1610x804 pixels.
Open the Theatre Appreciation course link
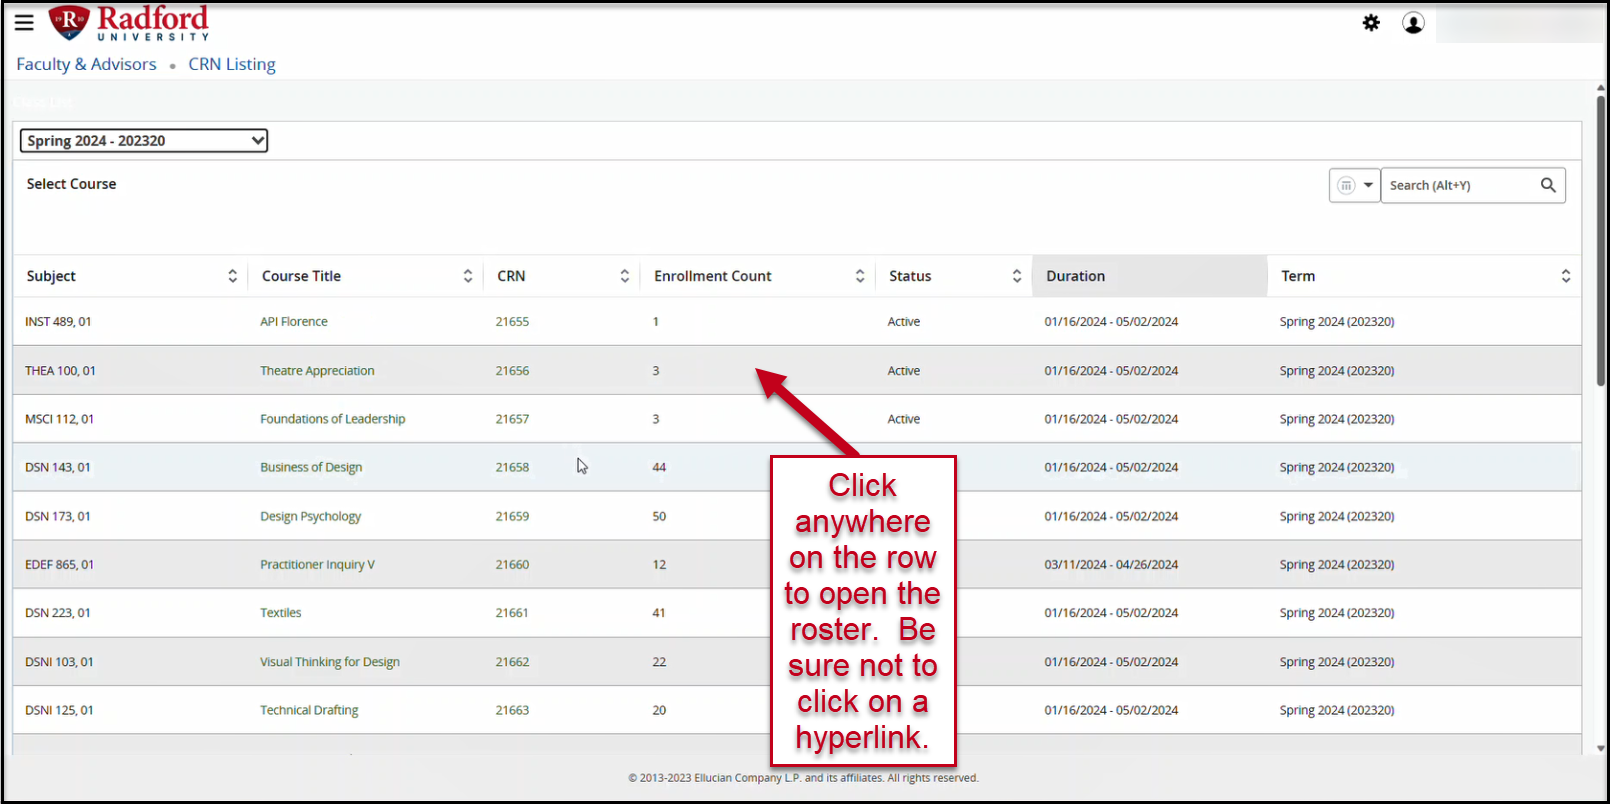coord(317,371)
